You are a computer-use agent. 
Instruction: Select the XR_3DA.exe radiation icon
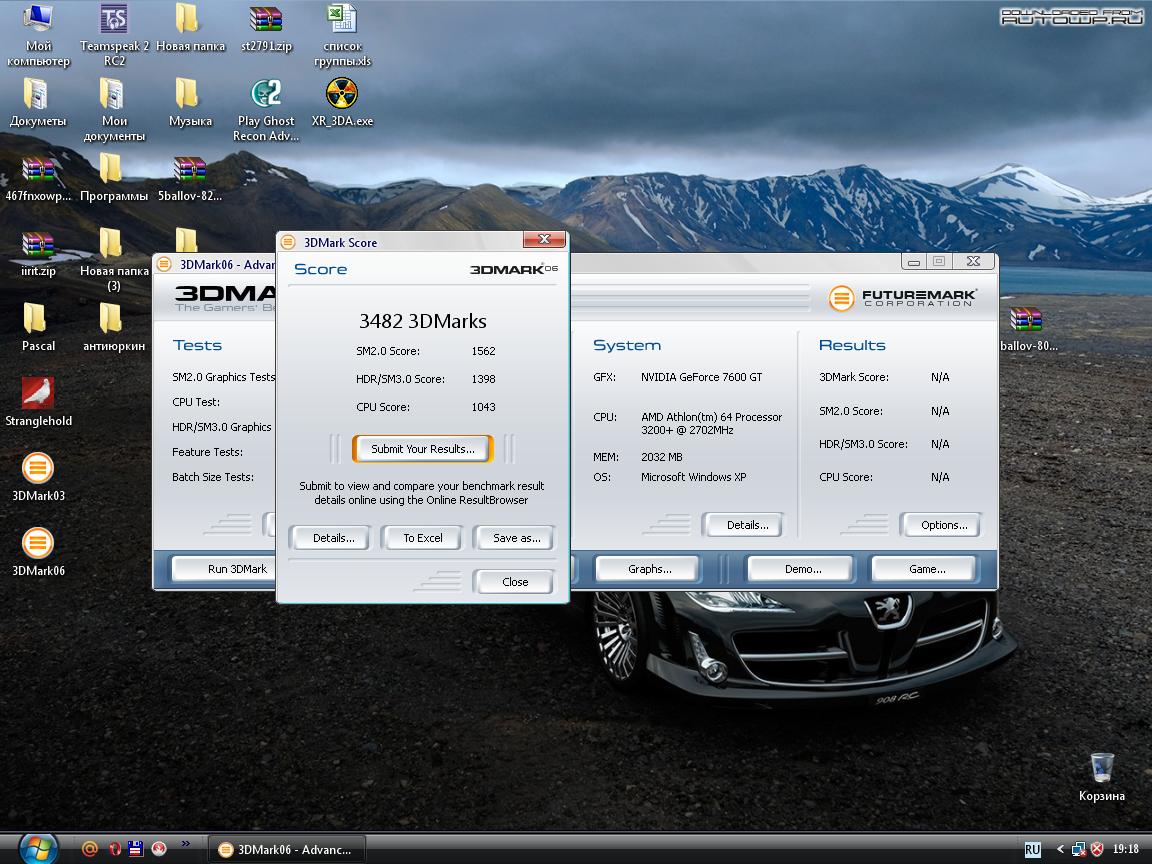[342, 103]
